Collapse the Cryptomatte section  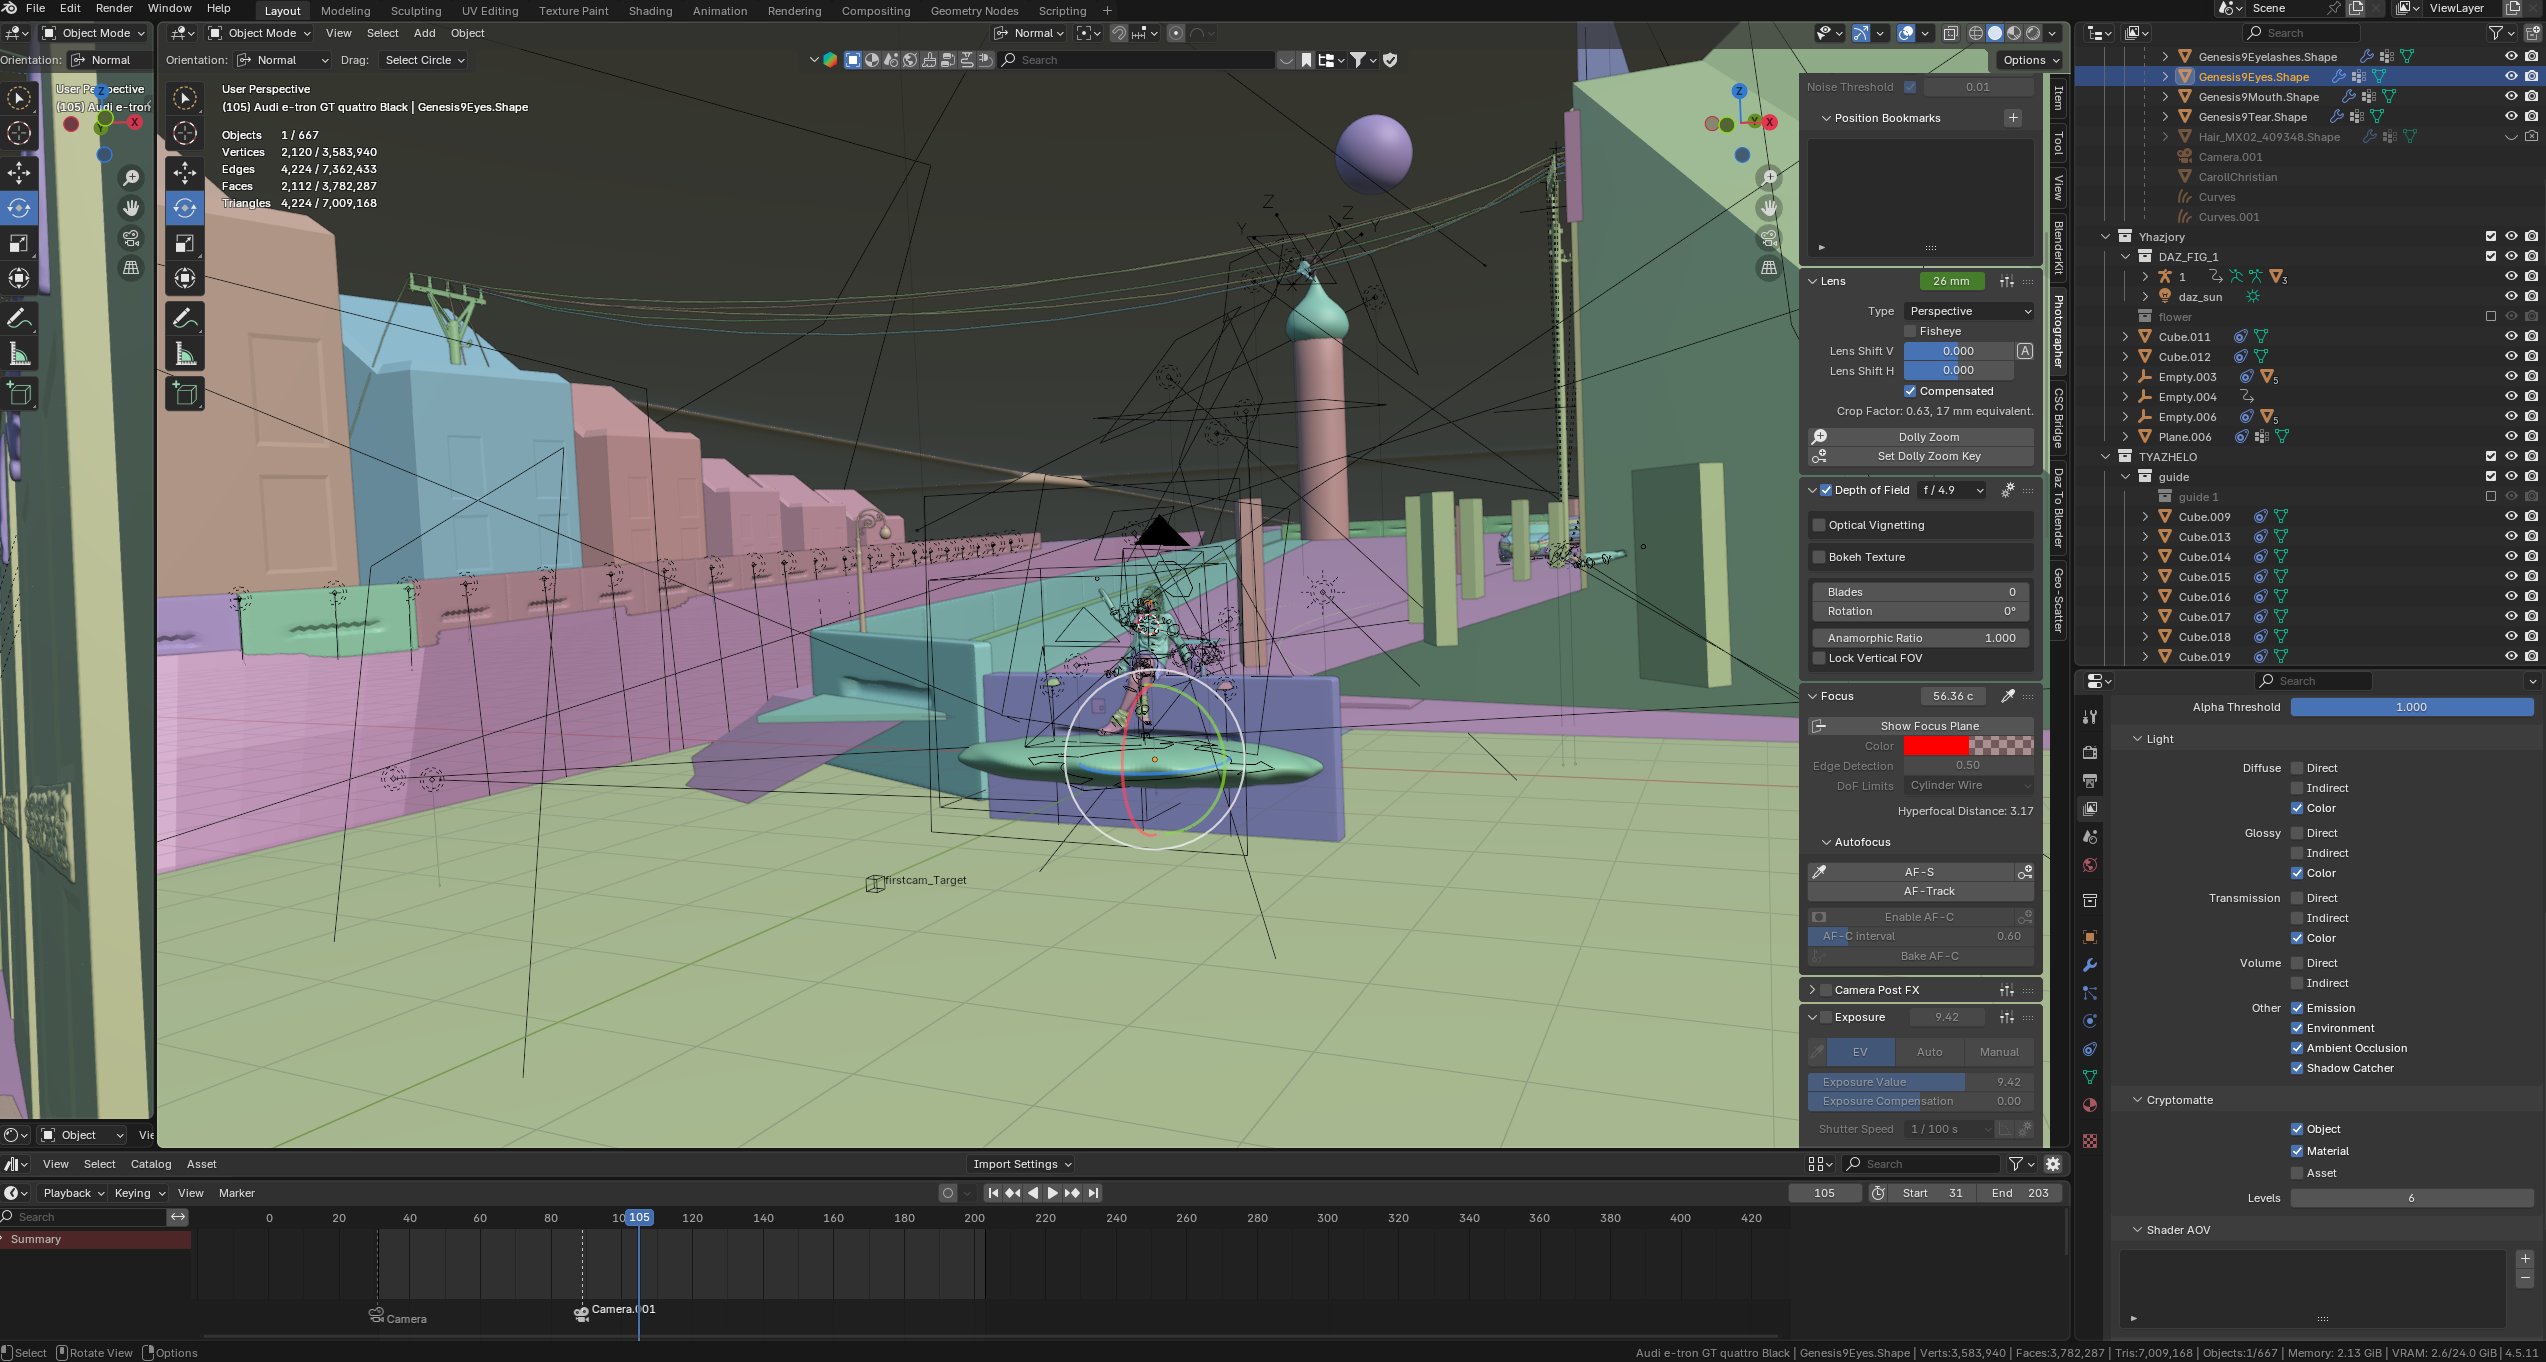[2138, 1100]
